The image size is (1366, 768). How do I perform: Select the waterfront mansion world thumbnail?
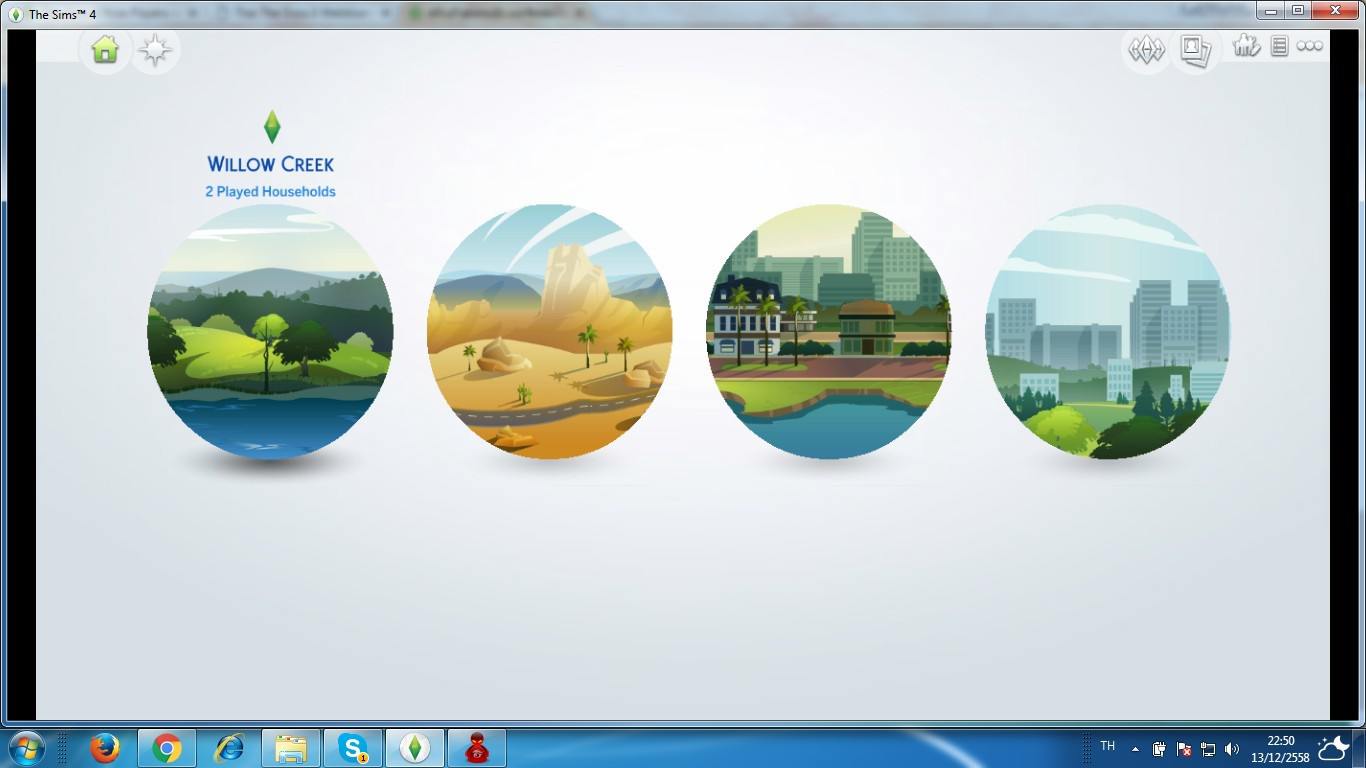[828, 332]
